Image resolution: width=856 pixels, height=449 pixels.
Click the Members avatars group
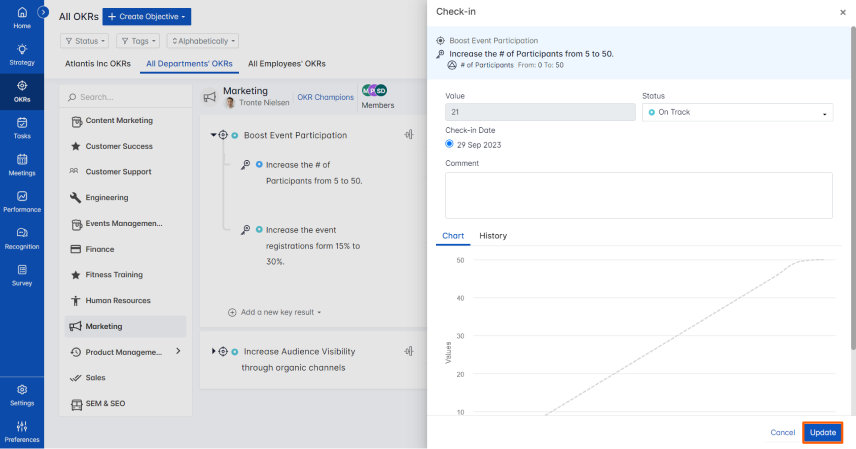pos(374,90)
